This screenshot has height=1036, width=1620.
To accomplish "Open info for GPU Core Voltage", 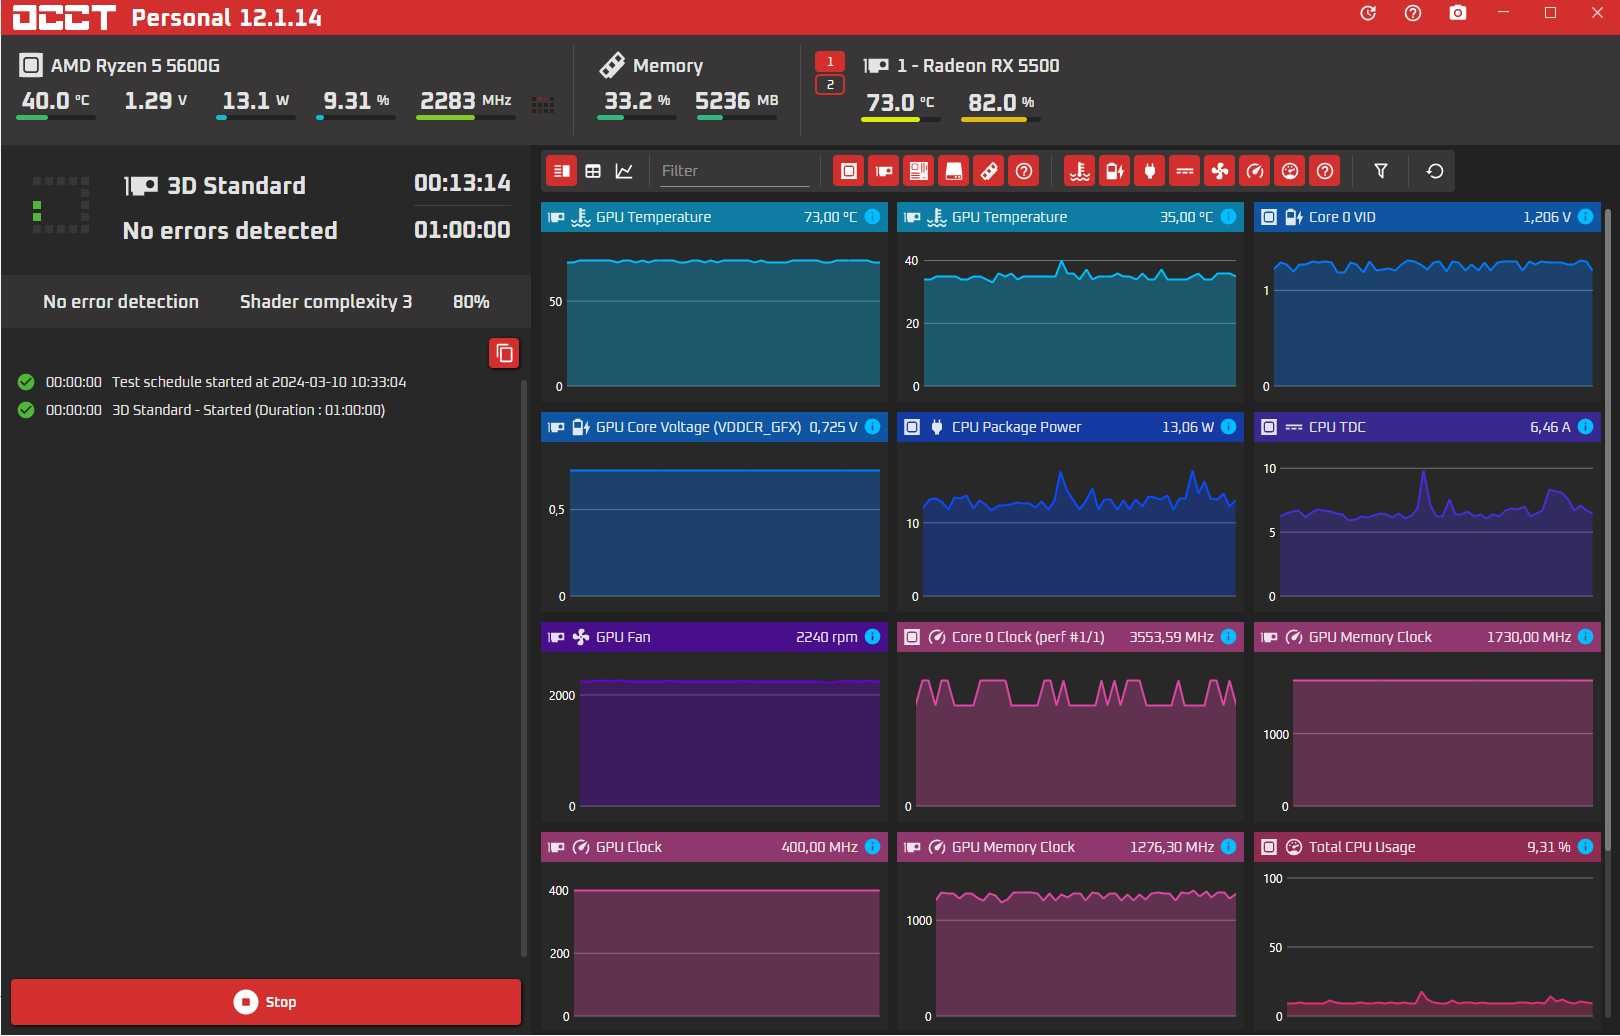I will [x=872, y=427].
